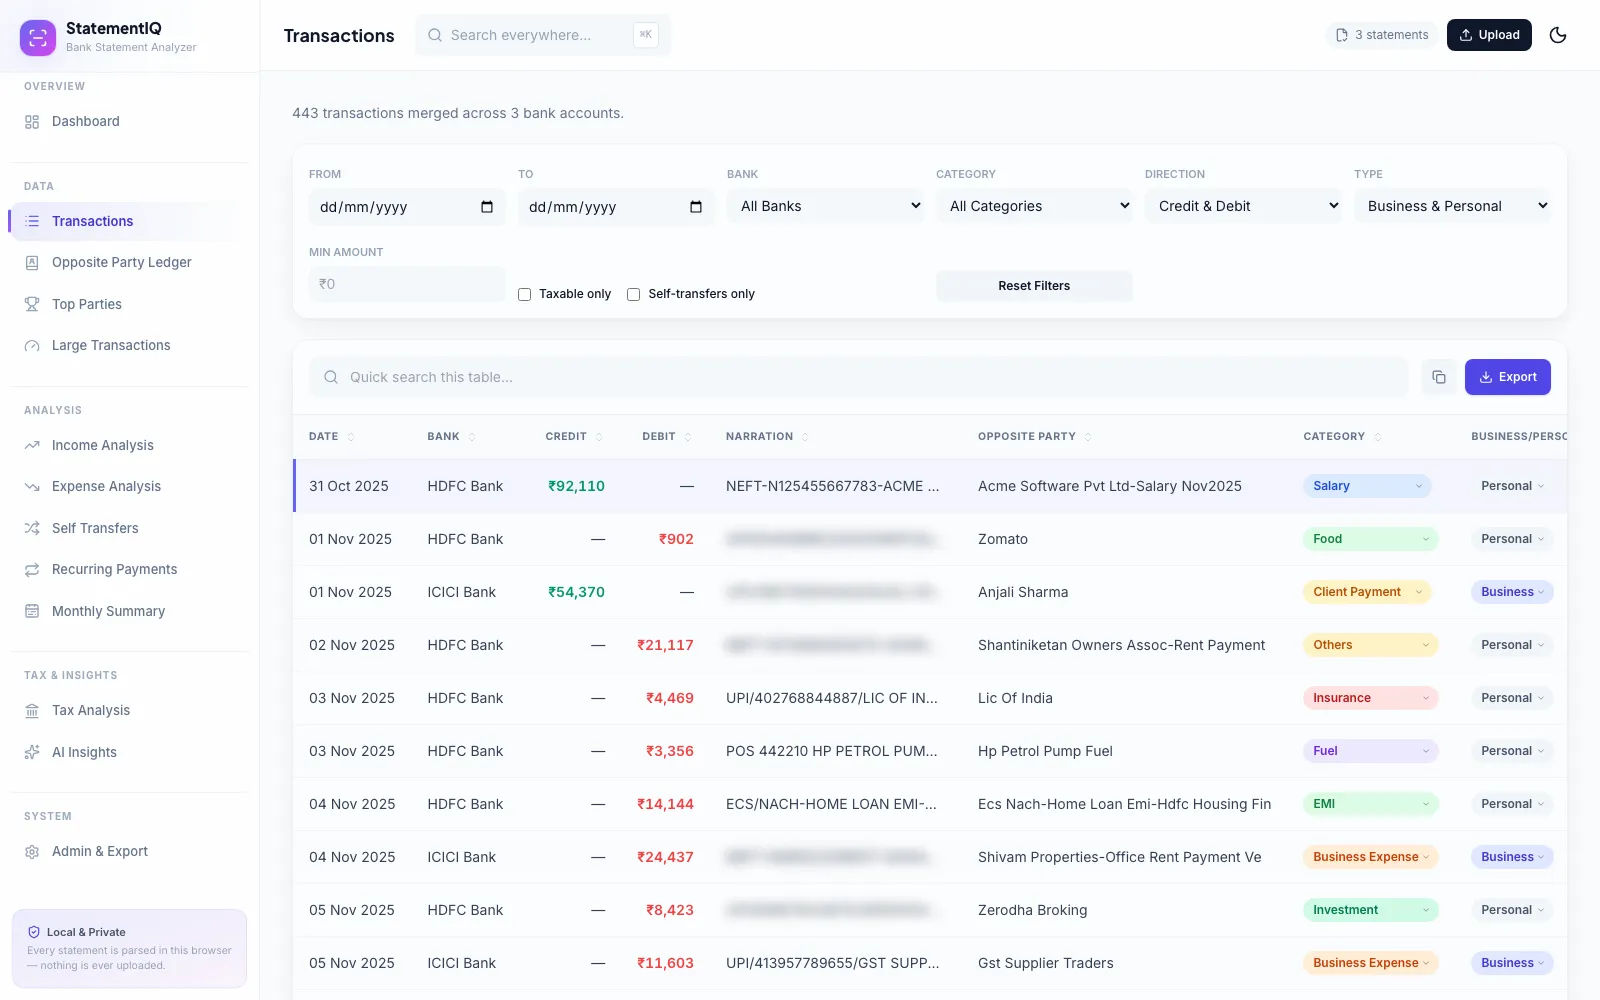1600x1000 pixels.
Task: Click the Upload button
Action: pyautogui.click(x=1489, y=35)
